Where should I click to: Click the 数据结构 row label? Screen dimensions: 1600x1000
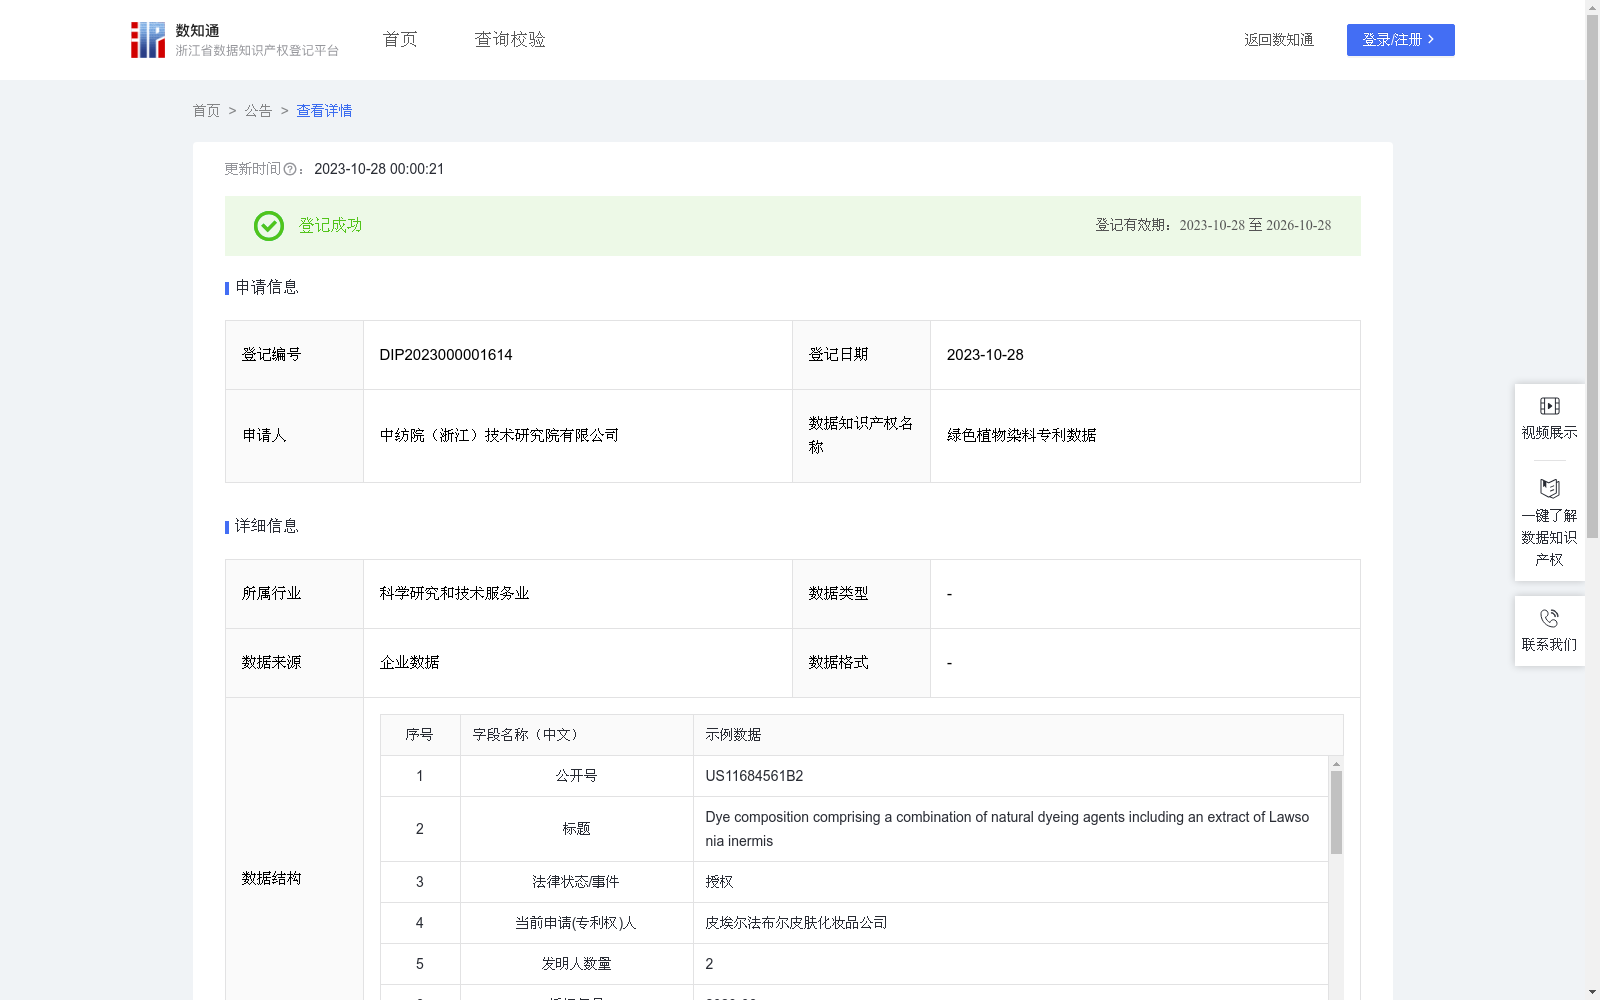(271, 879)
